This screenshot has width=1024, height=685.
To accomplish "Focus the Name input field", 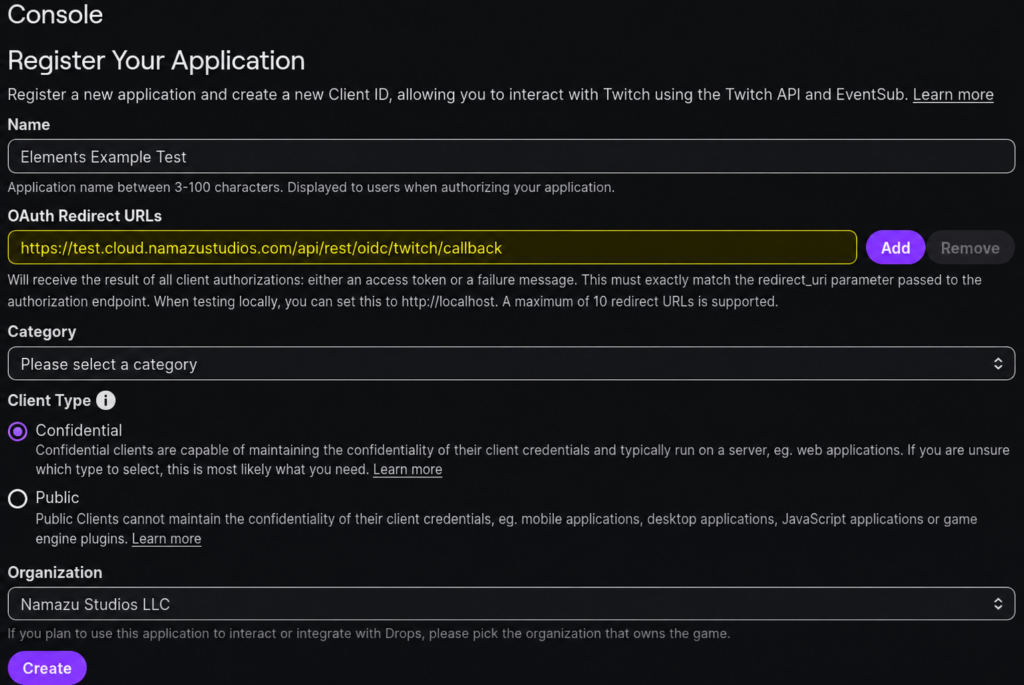I will [x=511, y=156].
